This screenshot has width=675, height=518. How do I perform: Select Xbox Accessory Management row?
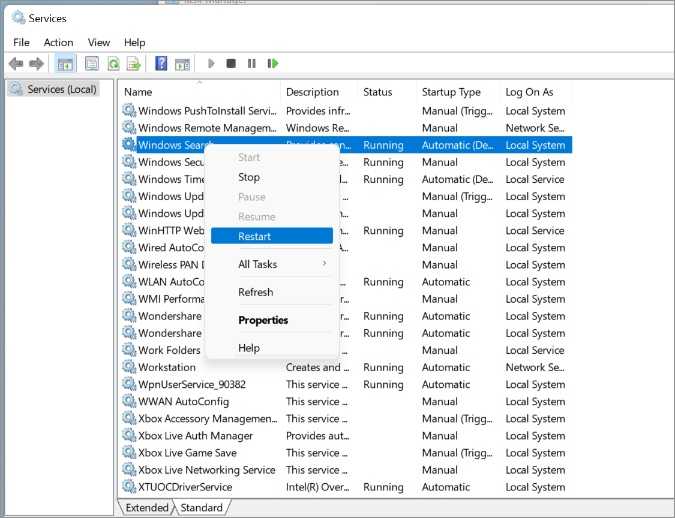(x=347, y=419)
